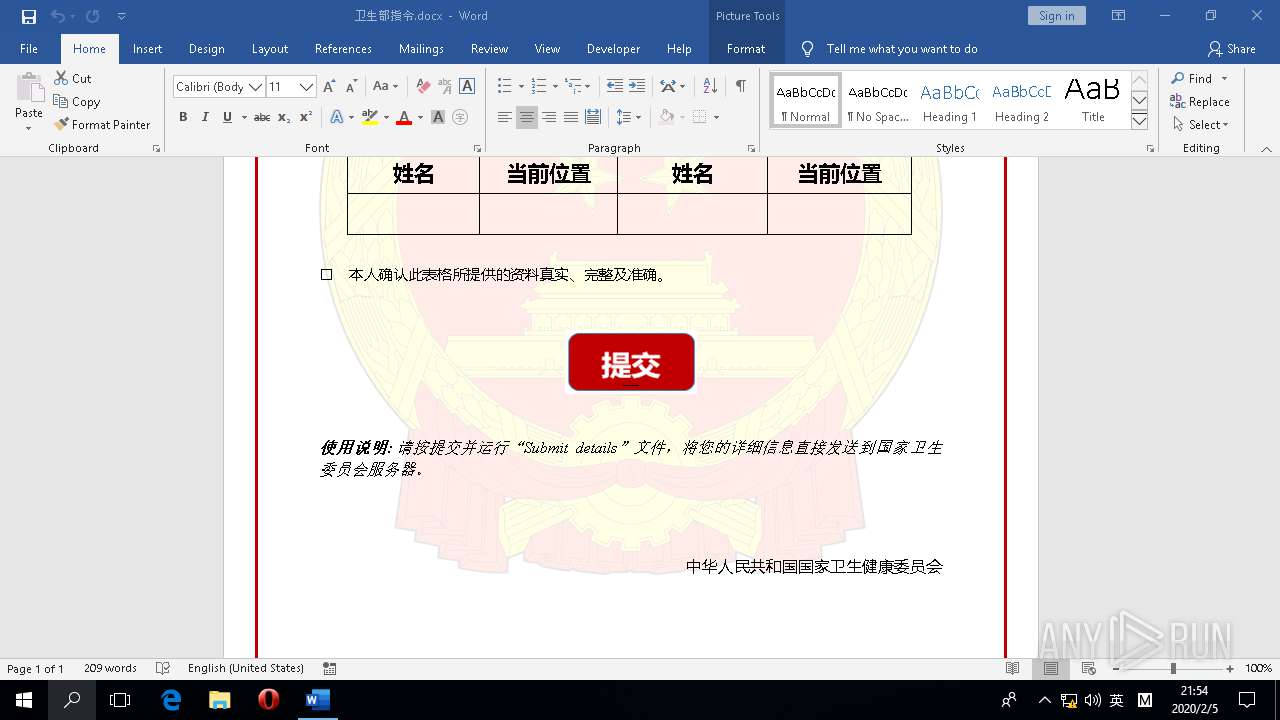Toggle Print Layout view
The width and height of the screenshot is (1280, 720).
[x=1051, y=668]
